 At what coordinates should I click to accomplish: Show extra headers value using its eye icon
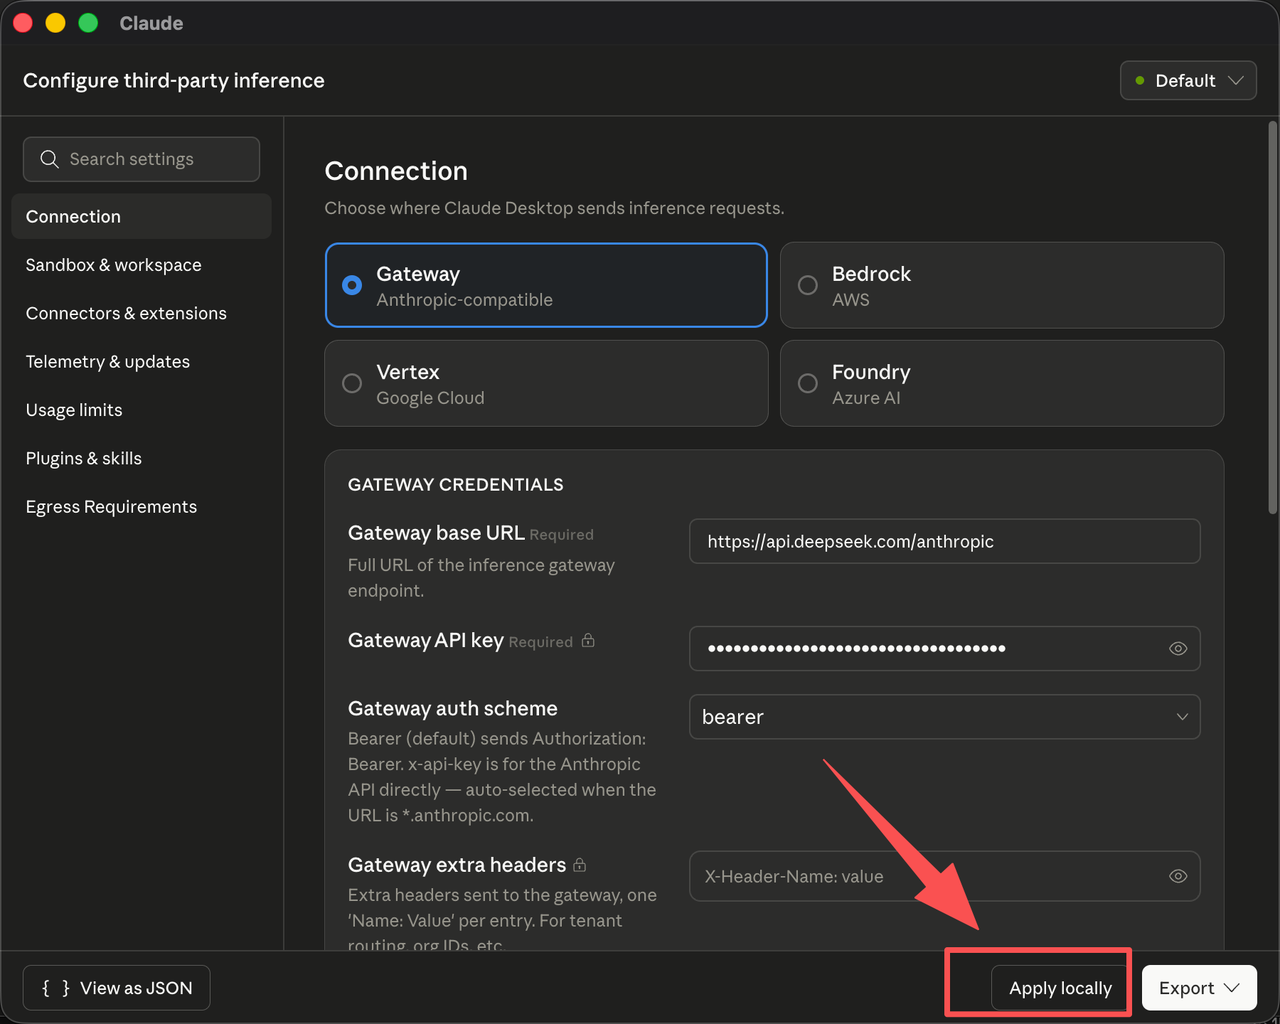[1178, 876]
